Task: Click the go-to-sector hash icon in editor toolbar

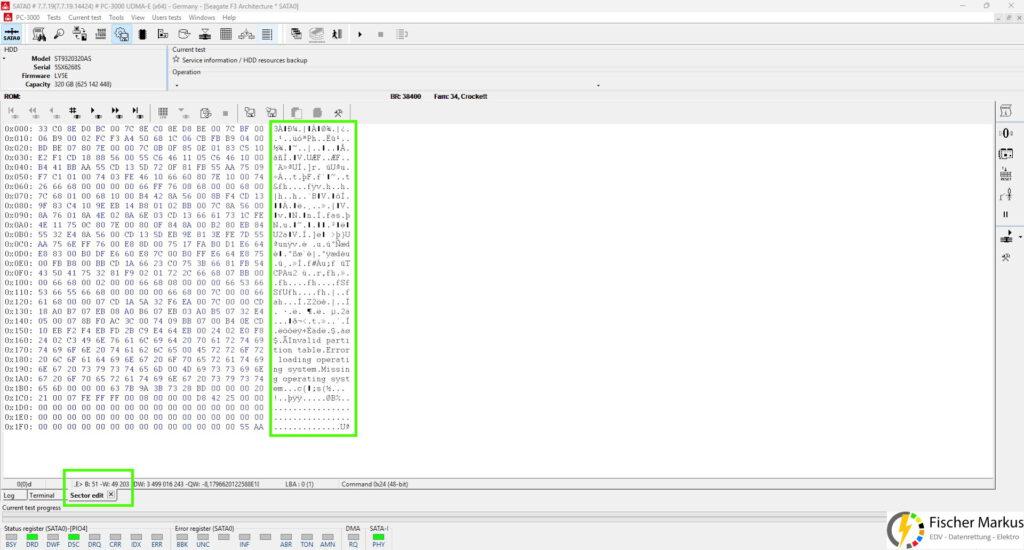Action: [73, 112]
